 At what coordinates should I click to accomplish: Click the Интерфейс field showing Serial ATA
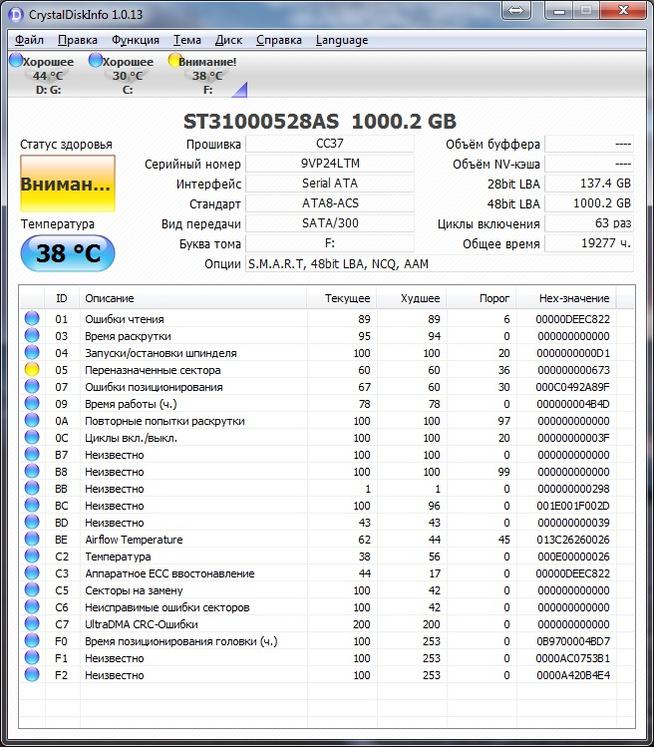point(330,183)
